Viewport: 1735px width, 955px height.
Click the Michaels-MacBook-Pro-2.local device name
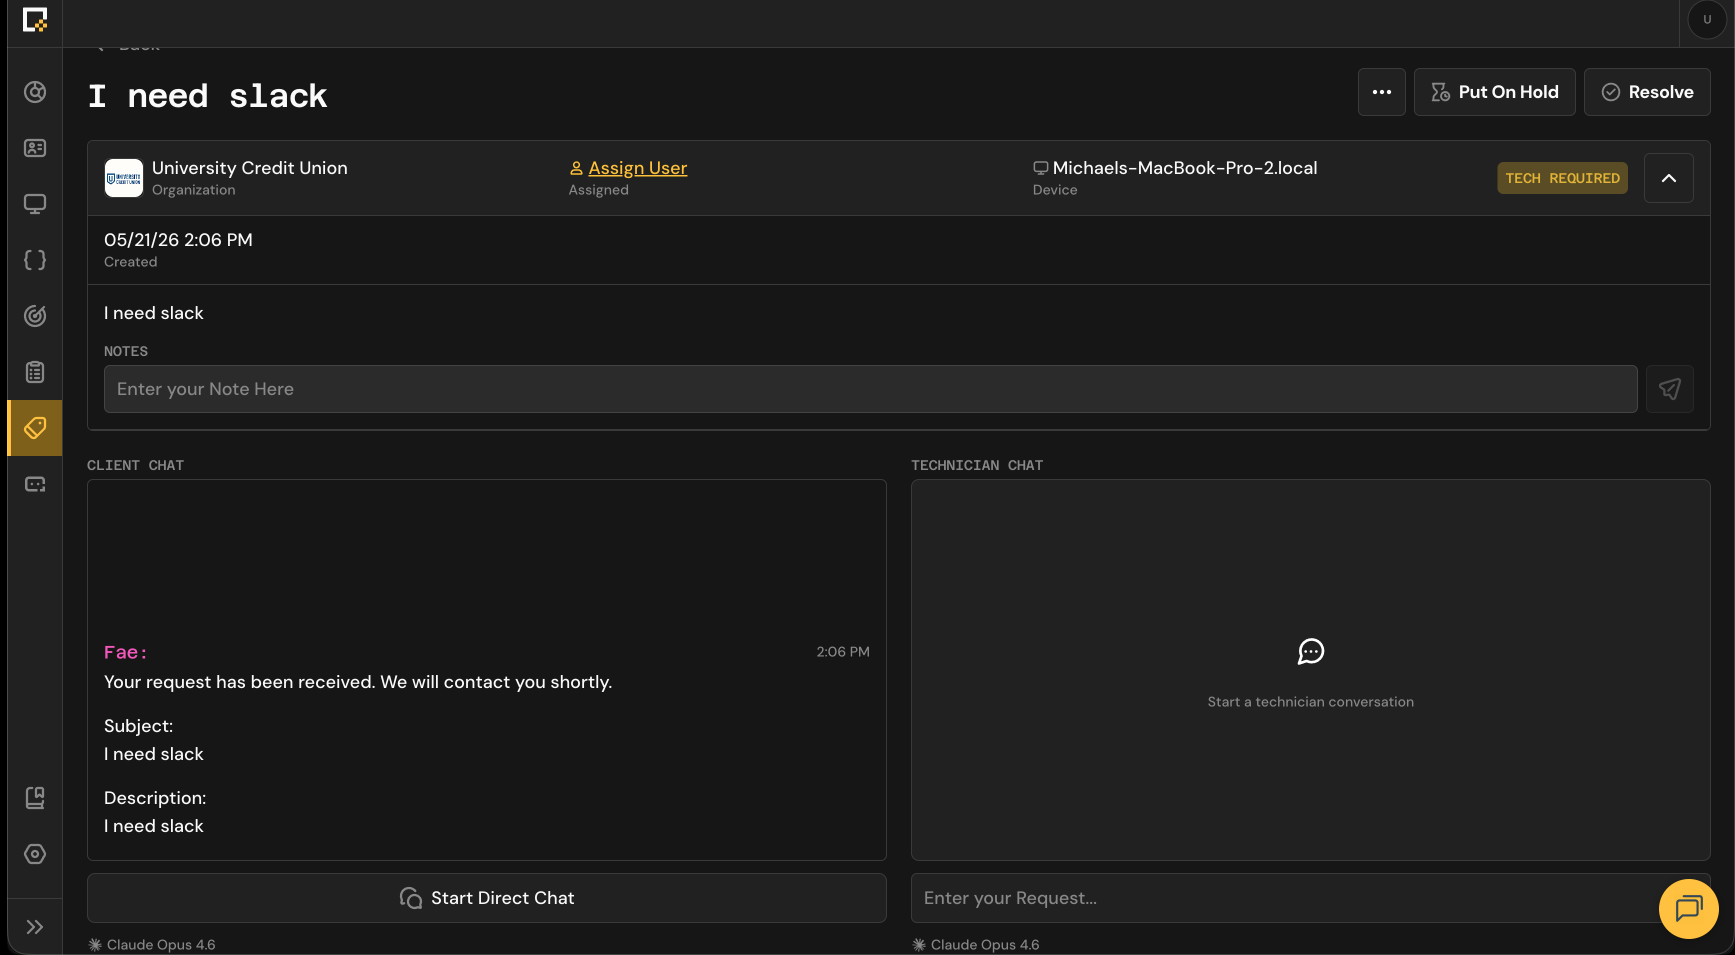[1185, 168]
